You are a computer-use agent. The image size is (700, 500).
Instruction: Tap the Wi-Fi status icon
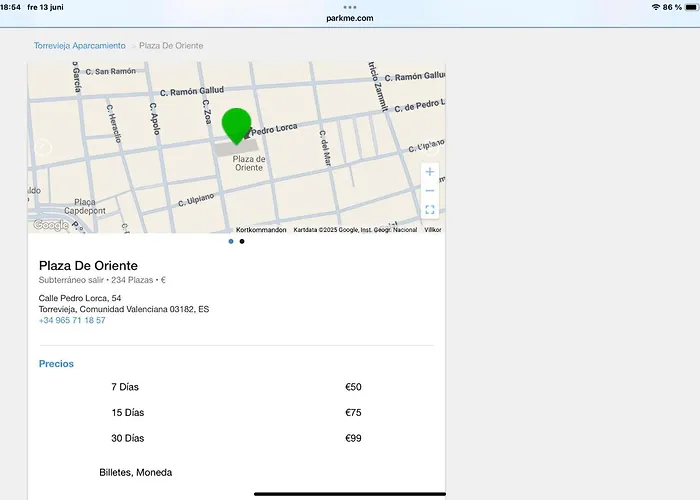[655, 7]
